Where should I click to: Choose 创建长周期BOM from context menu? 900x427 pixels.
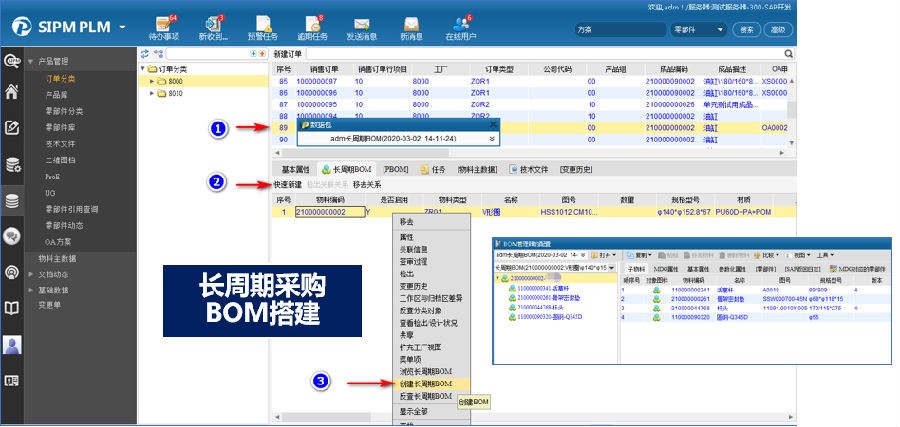click(x=426, y=383)
